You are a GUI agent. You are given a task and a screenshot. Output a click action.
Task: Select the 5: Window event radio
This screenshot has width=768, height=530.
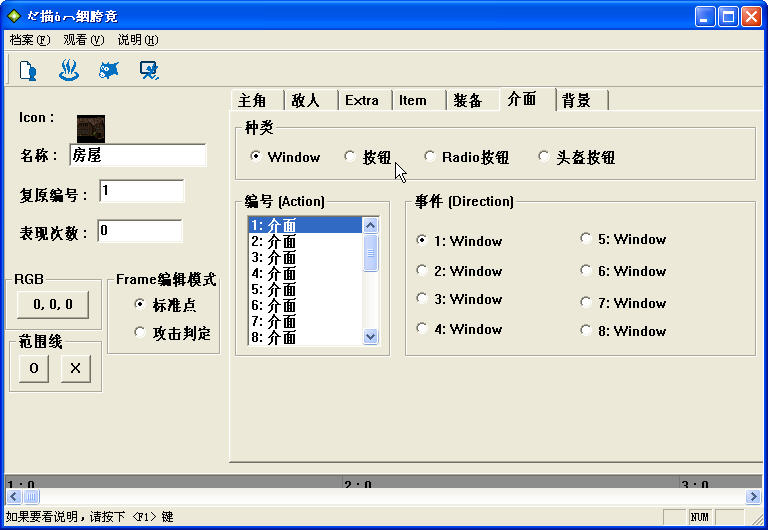pyautogui.click(x=623, y=239)
